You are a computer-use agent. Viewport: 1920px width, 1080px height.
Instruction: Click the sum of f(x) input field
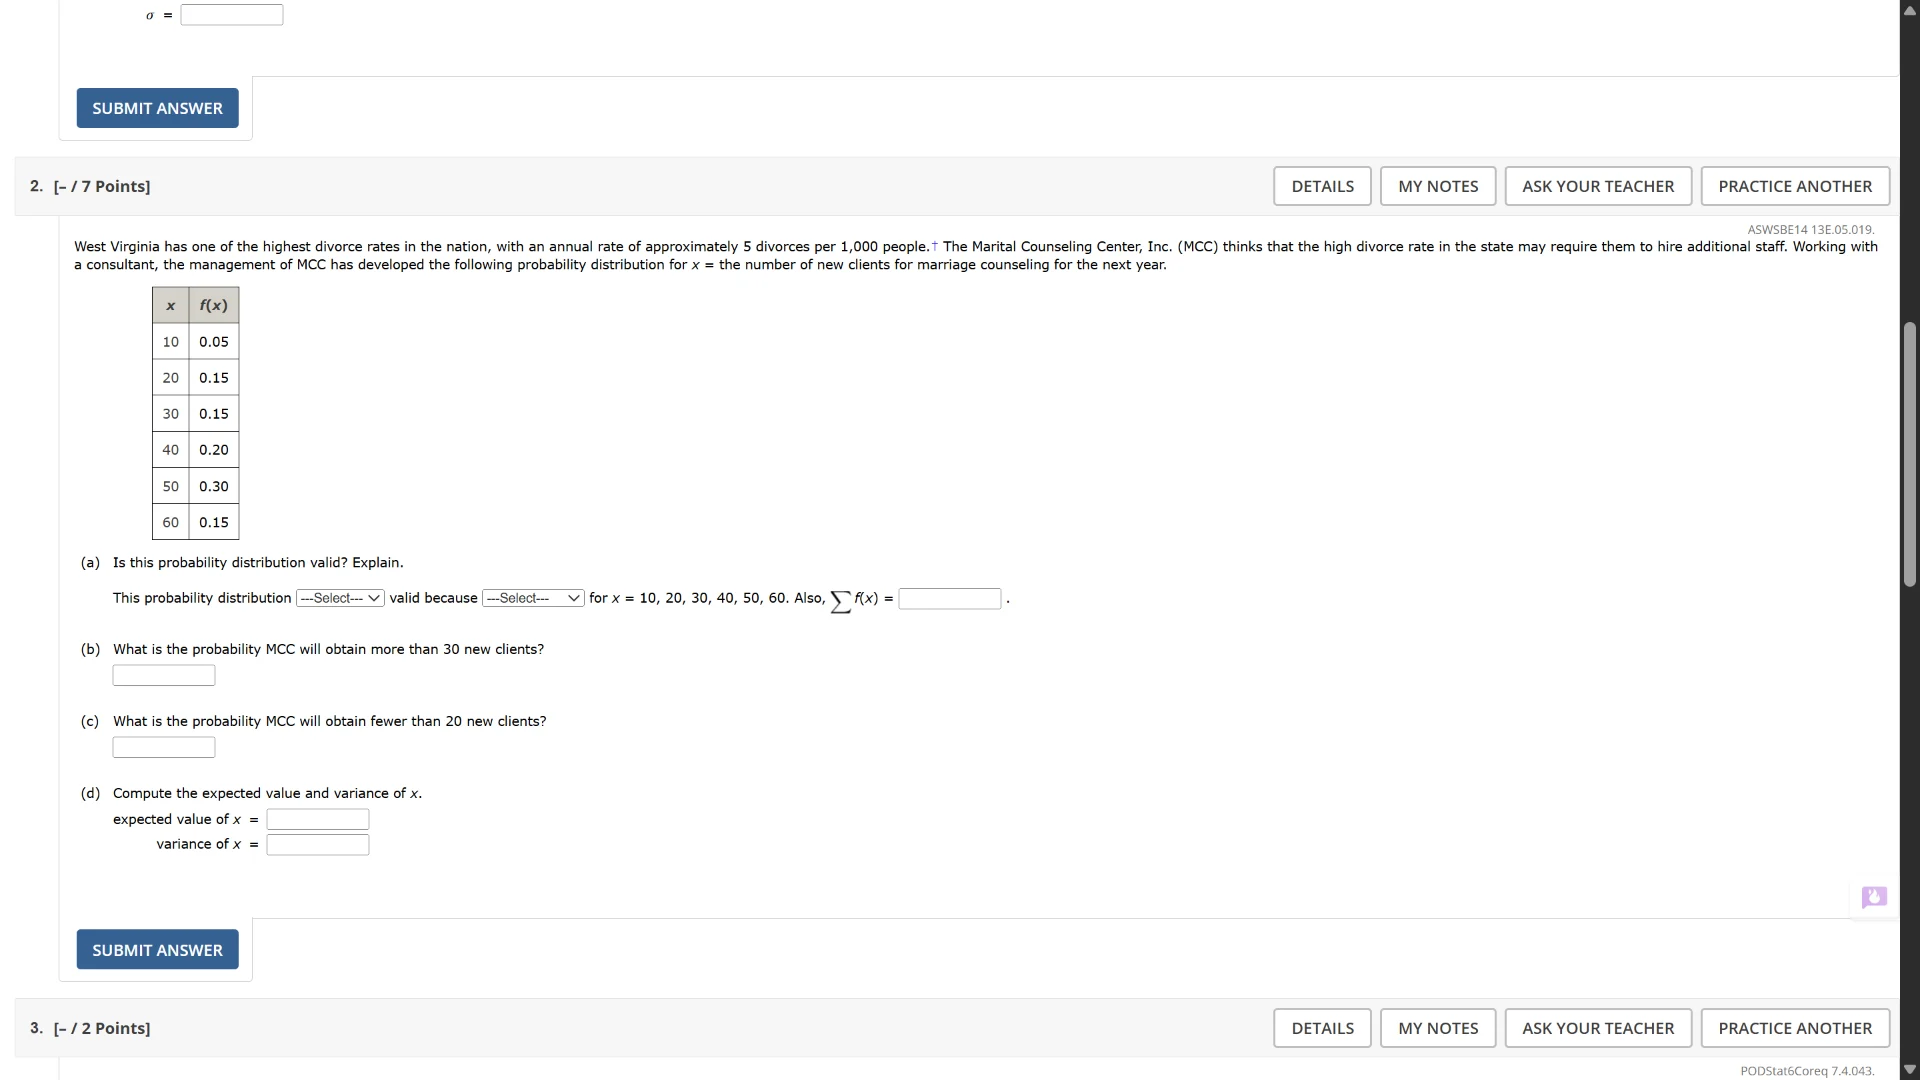[x=949, y=598]
